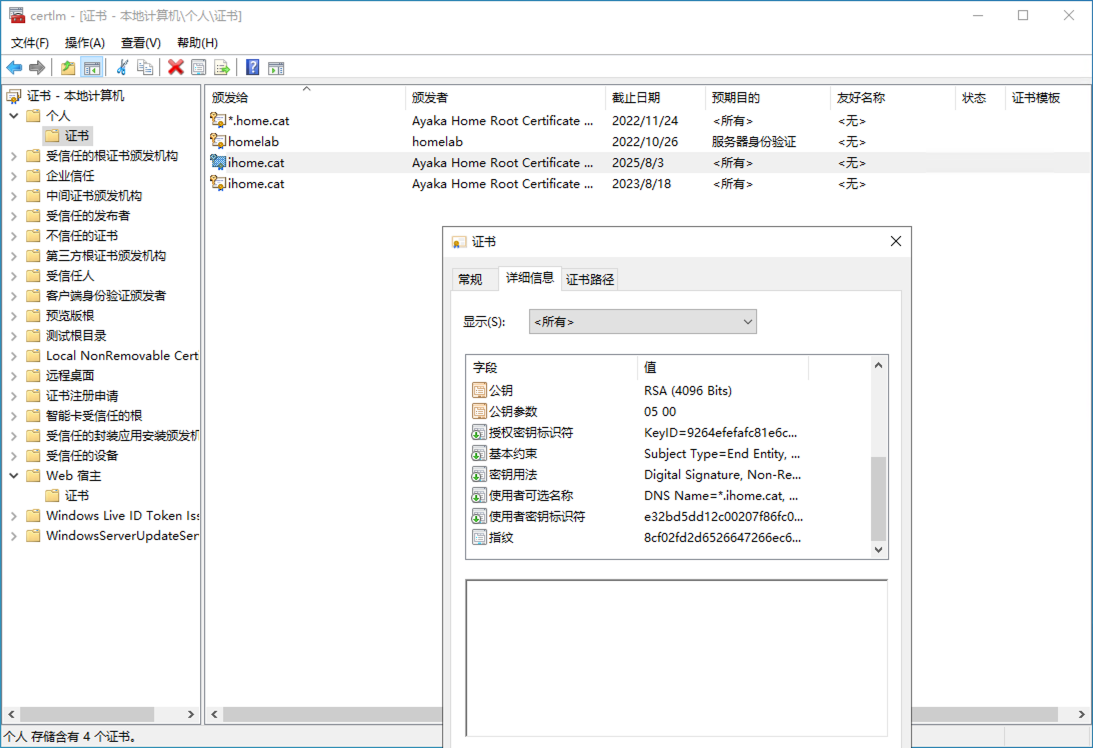
Task: Click the Cut scissors icon
Action: [x=122, y=67]
